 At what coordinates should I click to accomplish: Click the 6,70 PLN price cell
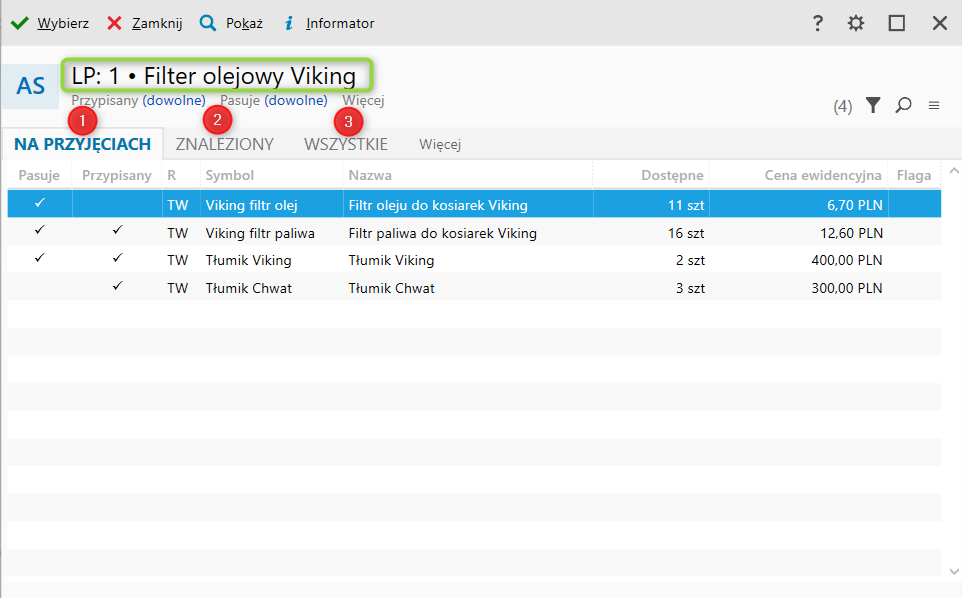pyautogui.click(x=855, y=205)
